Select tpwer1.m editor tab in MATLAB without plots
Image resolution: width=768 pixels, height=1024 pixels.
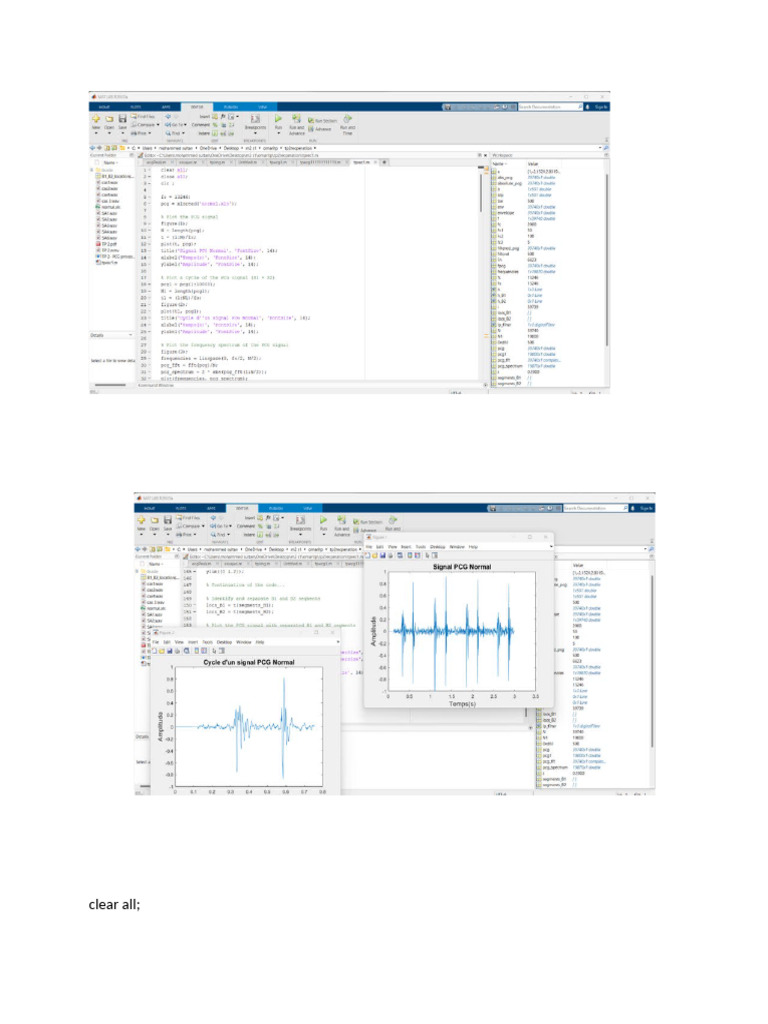click(x=363, y=162)
